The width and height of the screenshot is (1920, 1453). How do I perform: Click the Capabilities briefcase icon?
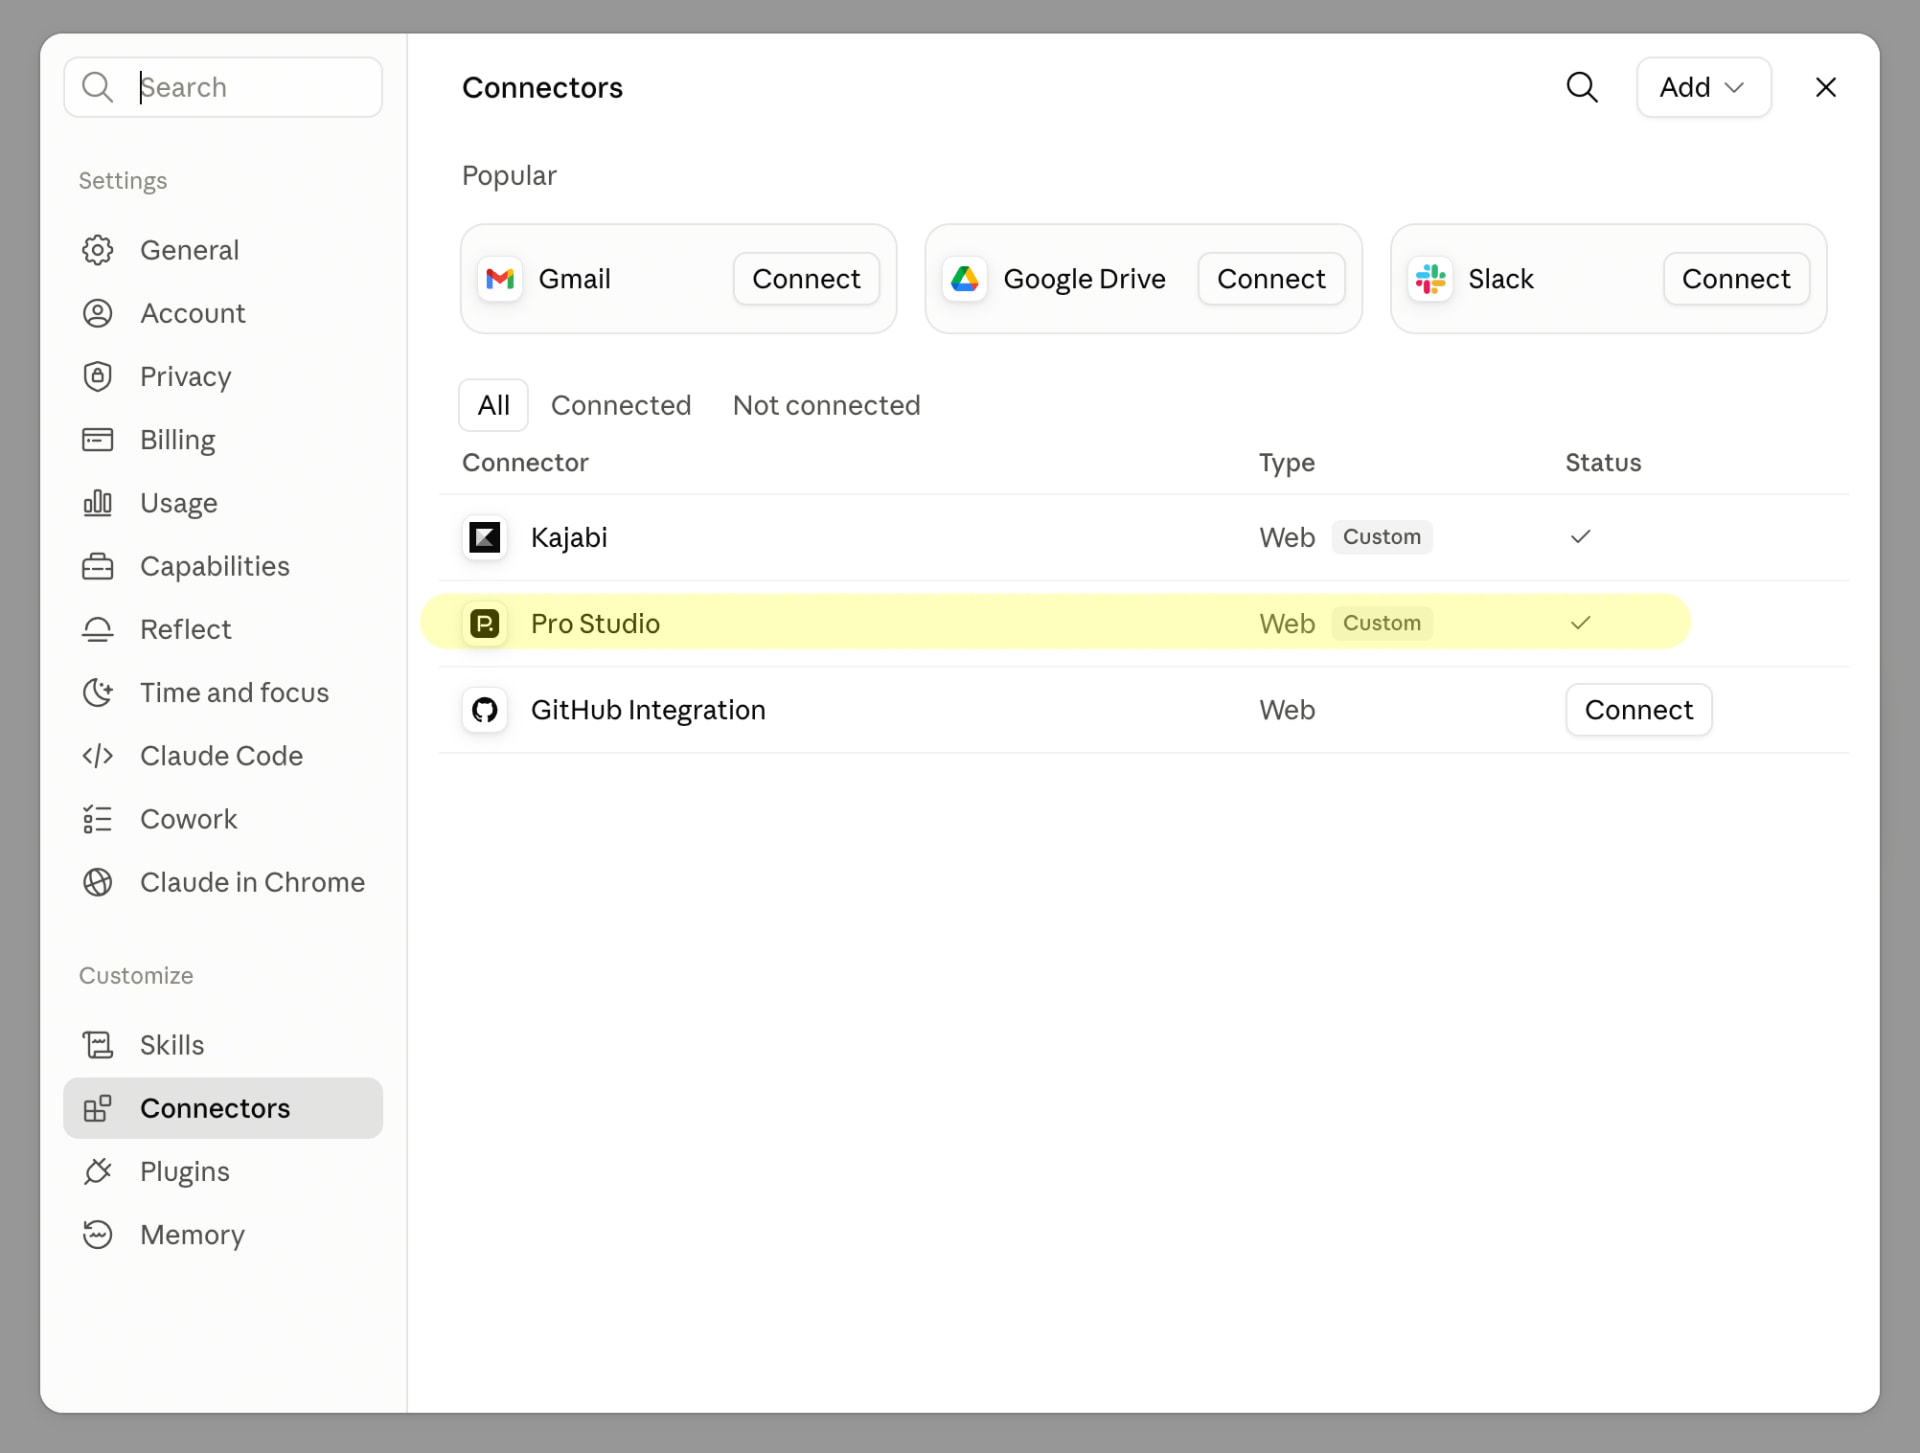[x=97, y=566]
